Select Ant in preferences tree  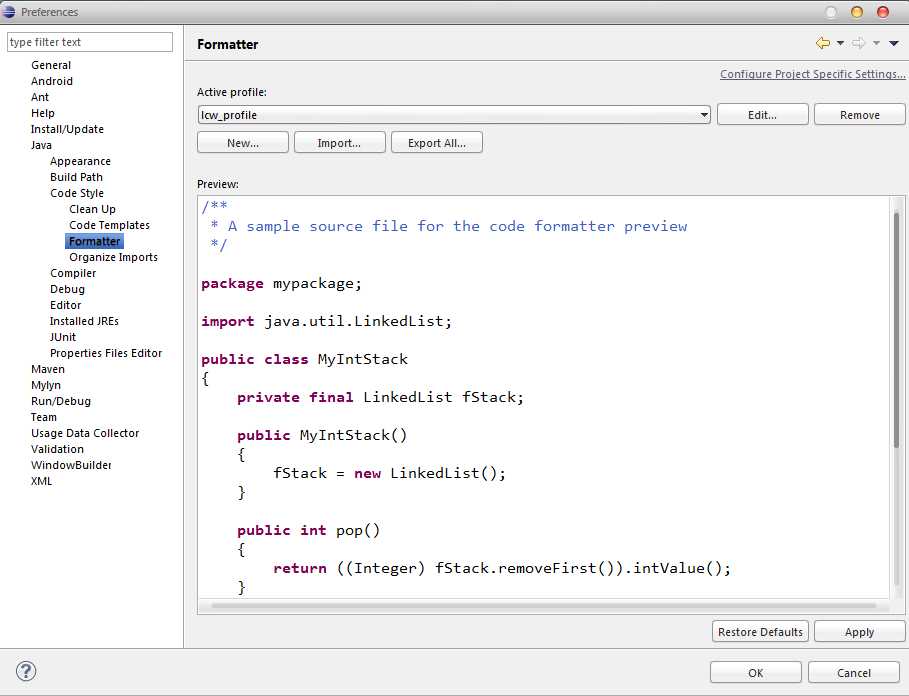tap(39, 97)
